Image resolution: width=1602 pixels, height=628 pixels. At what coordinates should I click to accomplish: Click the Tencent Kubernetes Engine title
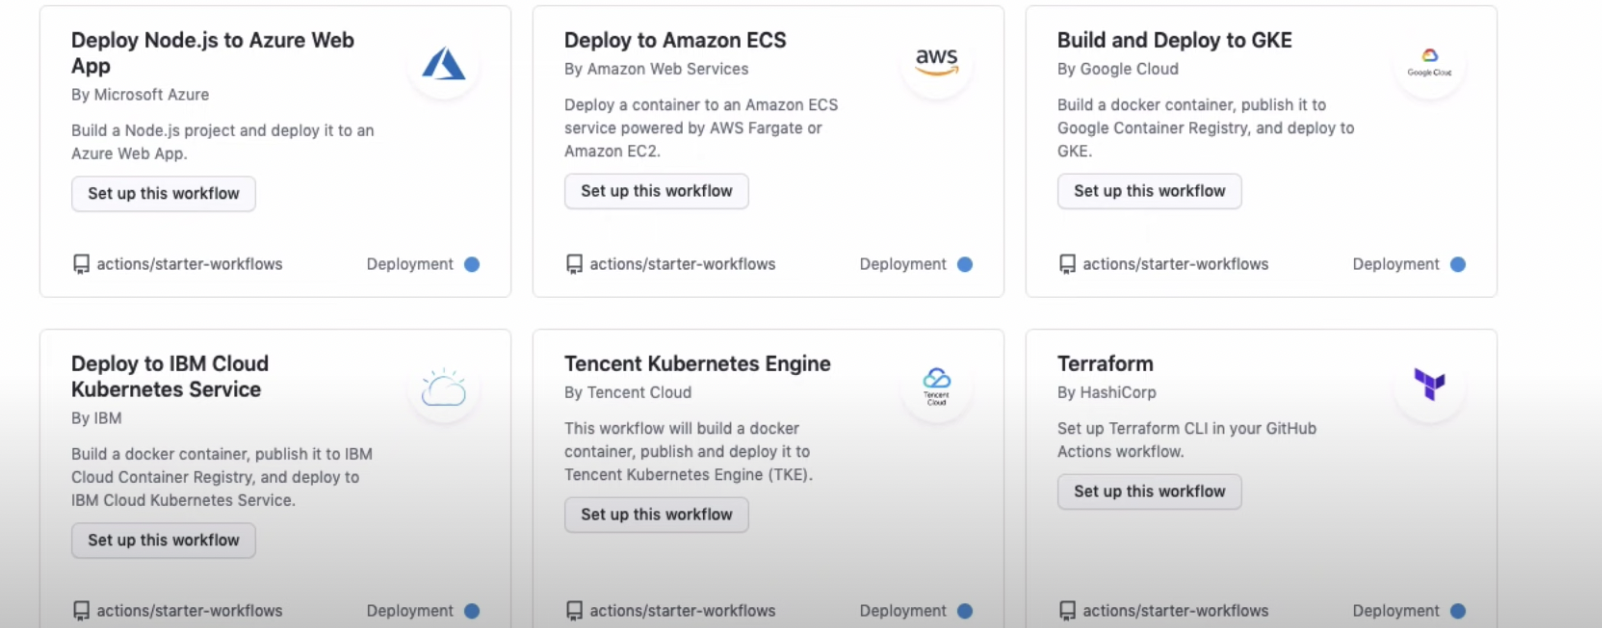pos(697,364)
